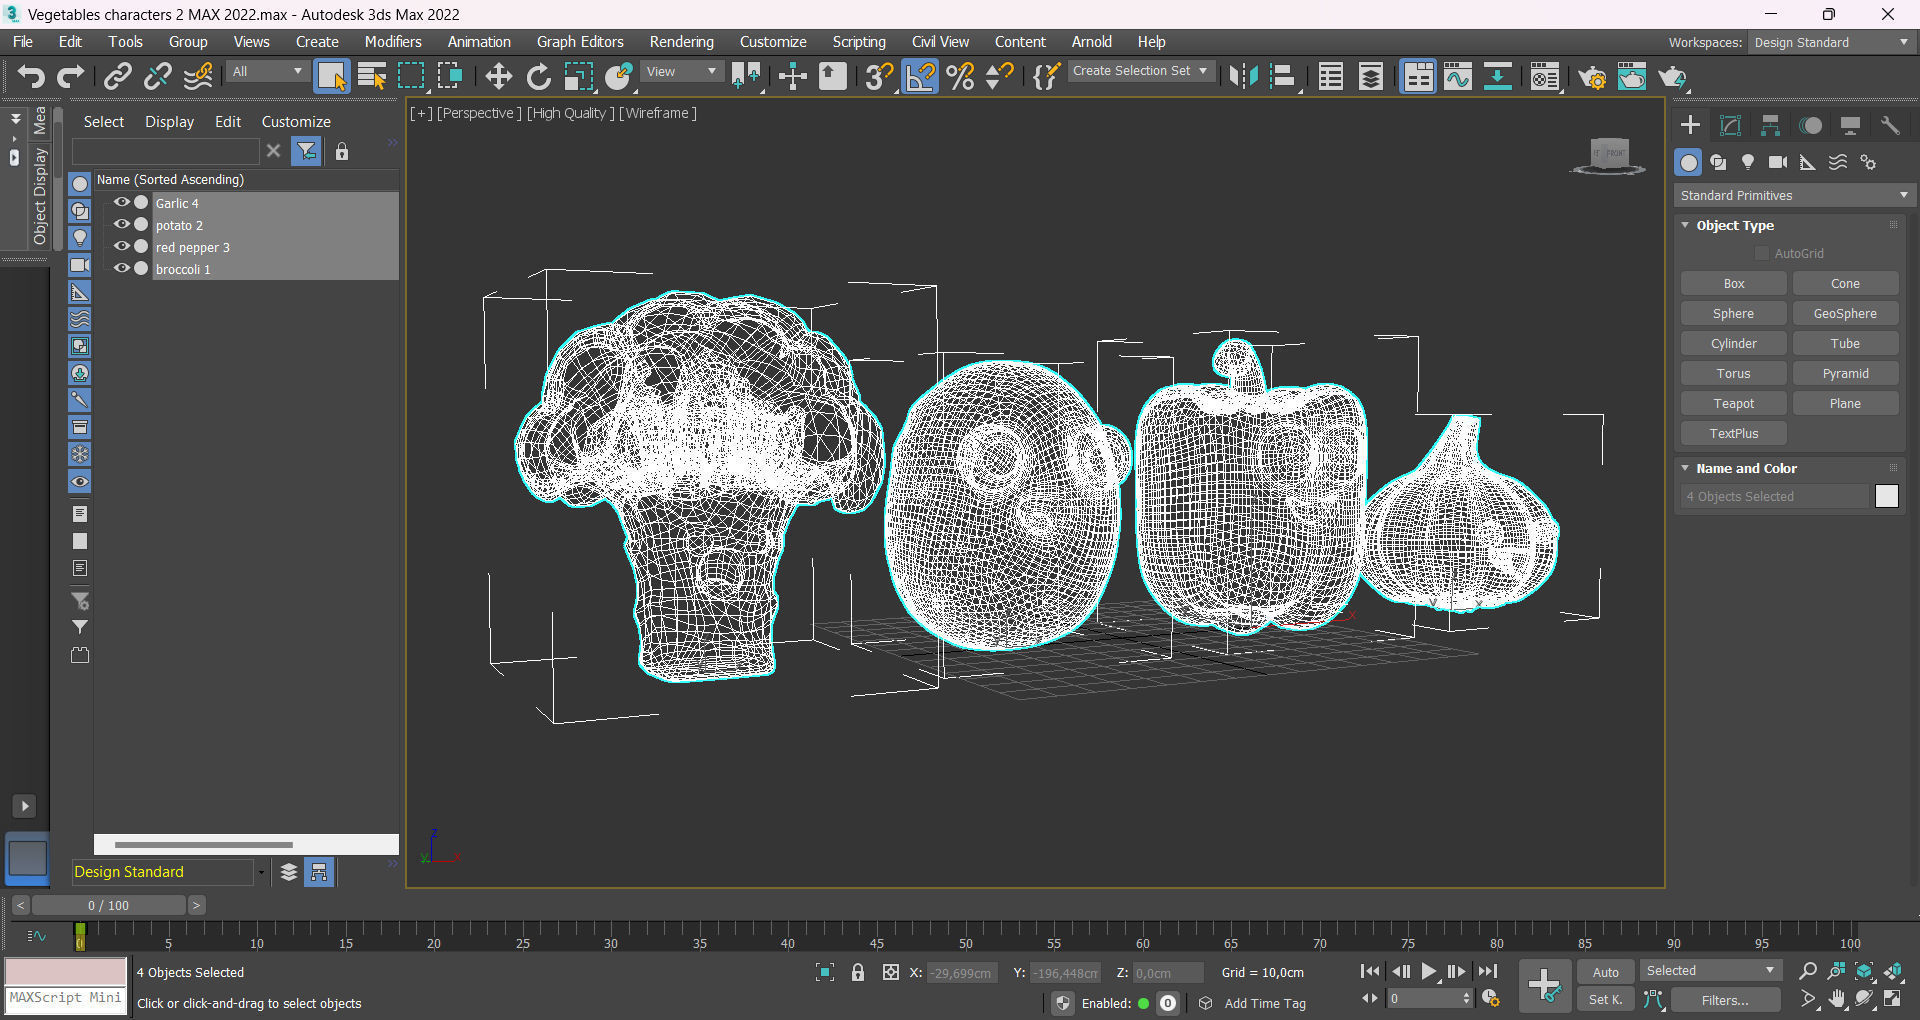The width and height of the screenshot is (1920, 1020).
Task: Open Render Setup teapot icon
Action: [x=1592, y=77]
